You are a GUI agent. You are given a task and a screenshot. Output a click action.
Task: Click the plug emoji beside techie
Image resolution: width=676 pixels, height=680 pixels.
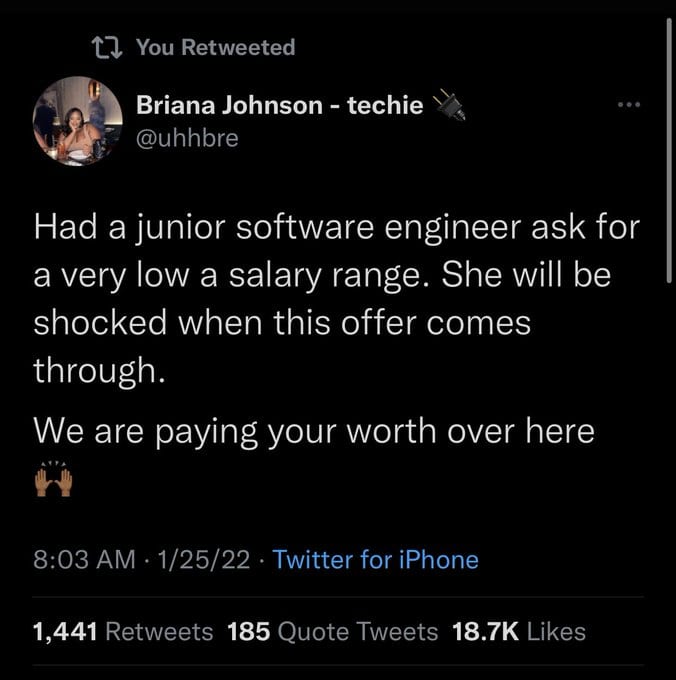click(450, 105)
